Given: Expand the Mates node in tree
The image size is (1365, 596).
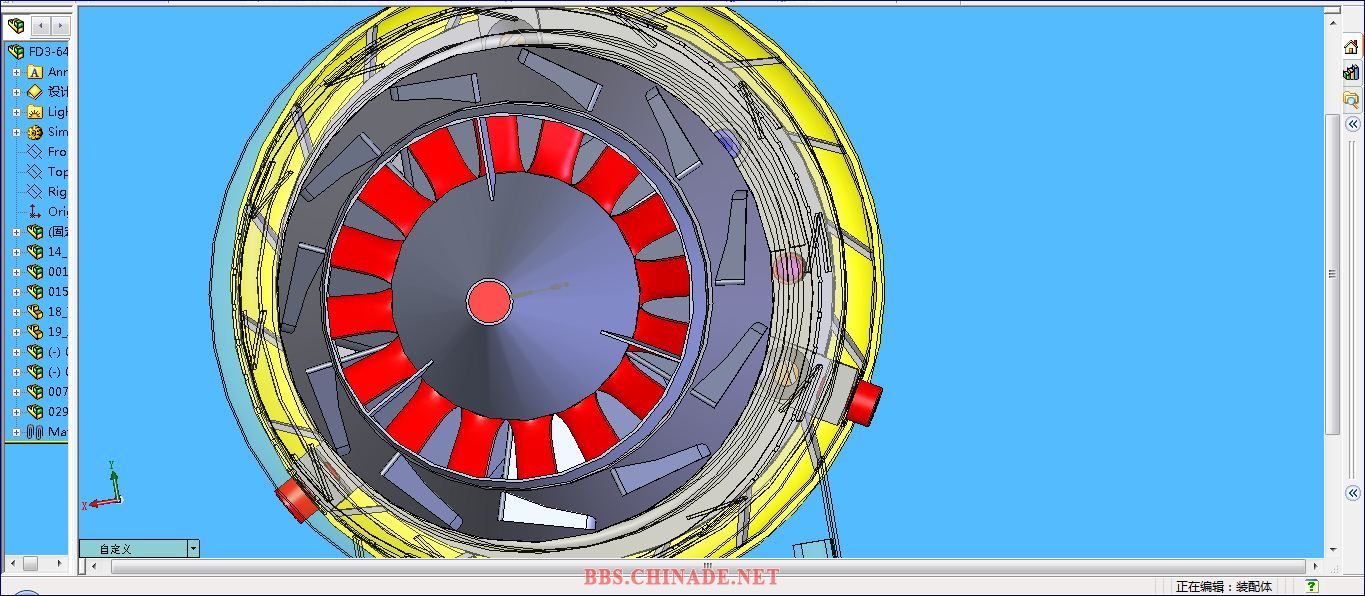Looking at the screenshot, I should tap(16, 432).
